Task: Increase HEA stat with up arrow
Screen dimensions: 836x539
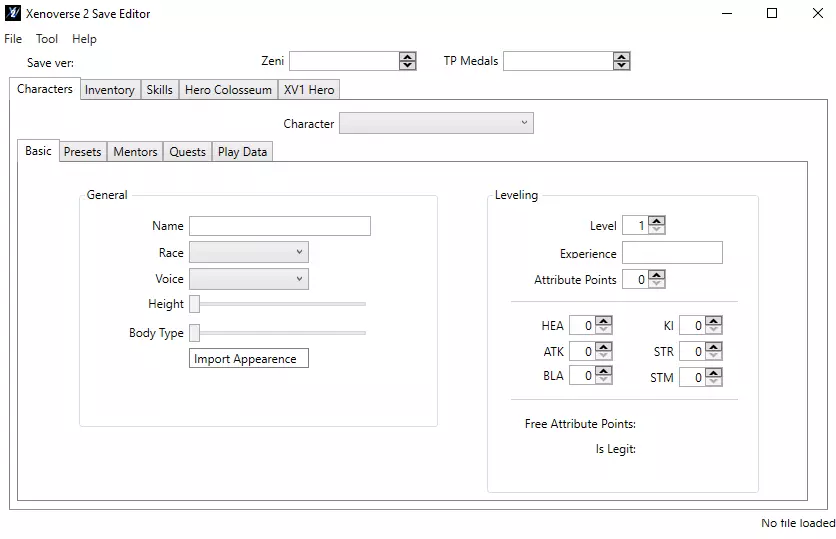Action: point(604,321)
